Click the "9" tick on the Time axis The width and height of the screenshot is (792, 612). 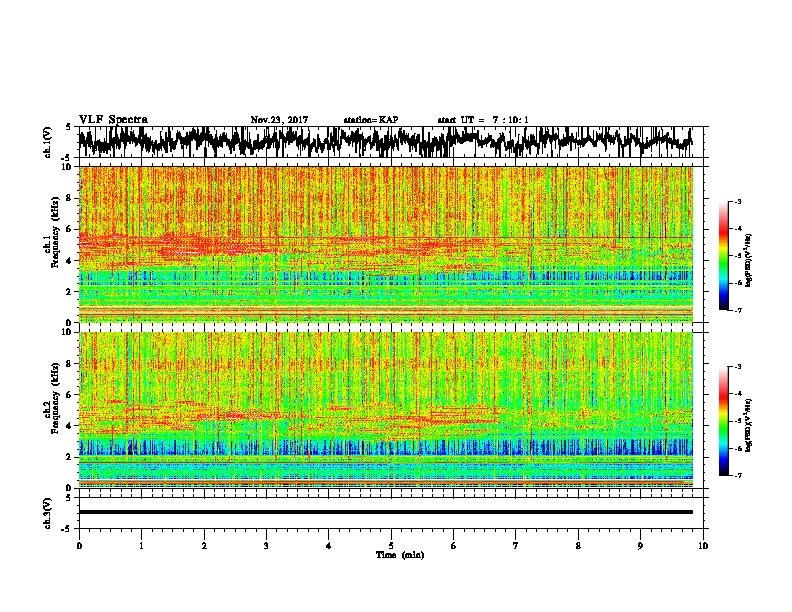640,546
